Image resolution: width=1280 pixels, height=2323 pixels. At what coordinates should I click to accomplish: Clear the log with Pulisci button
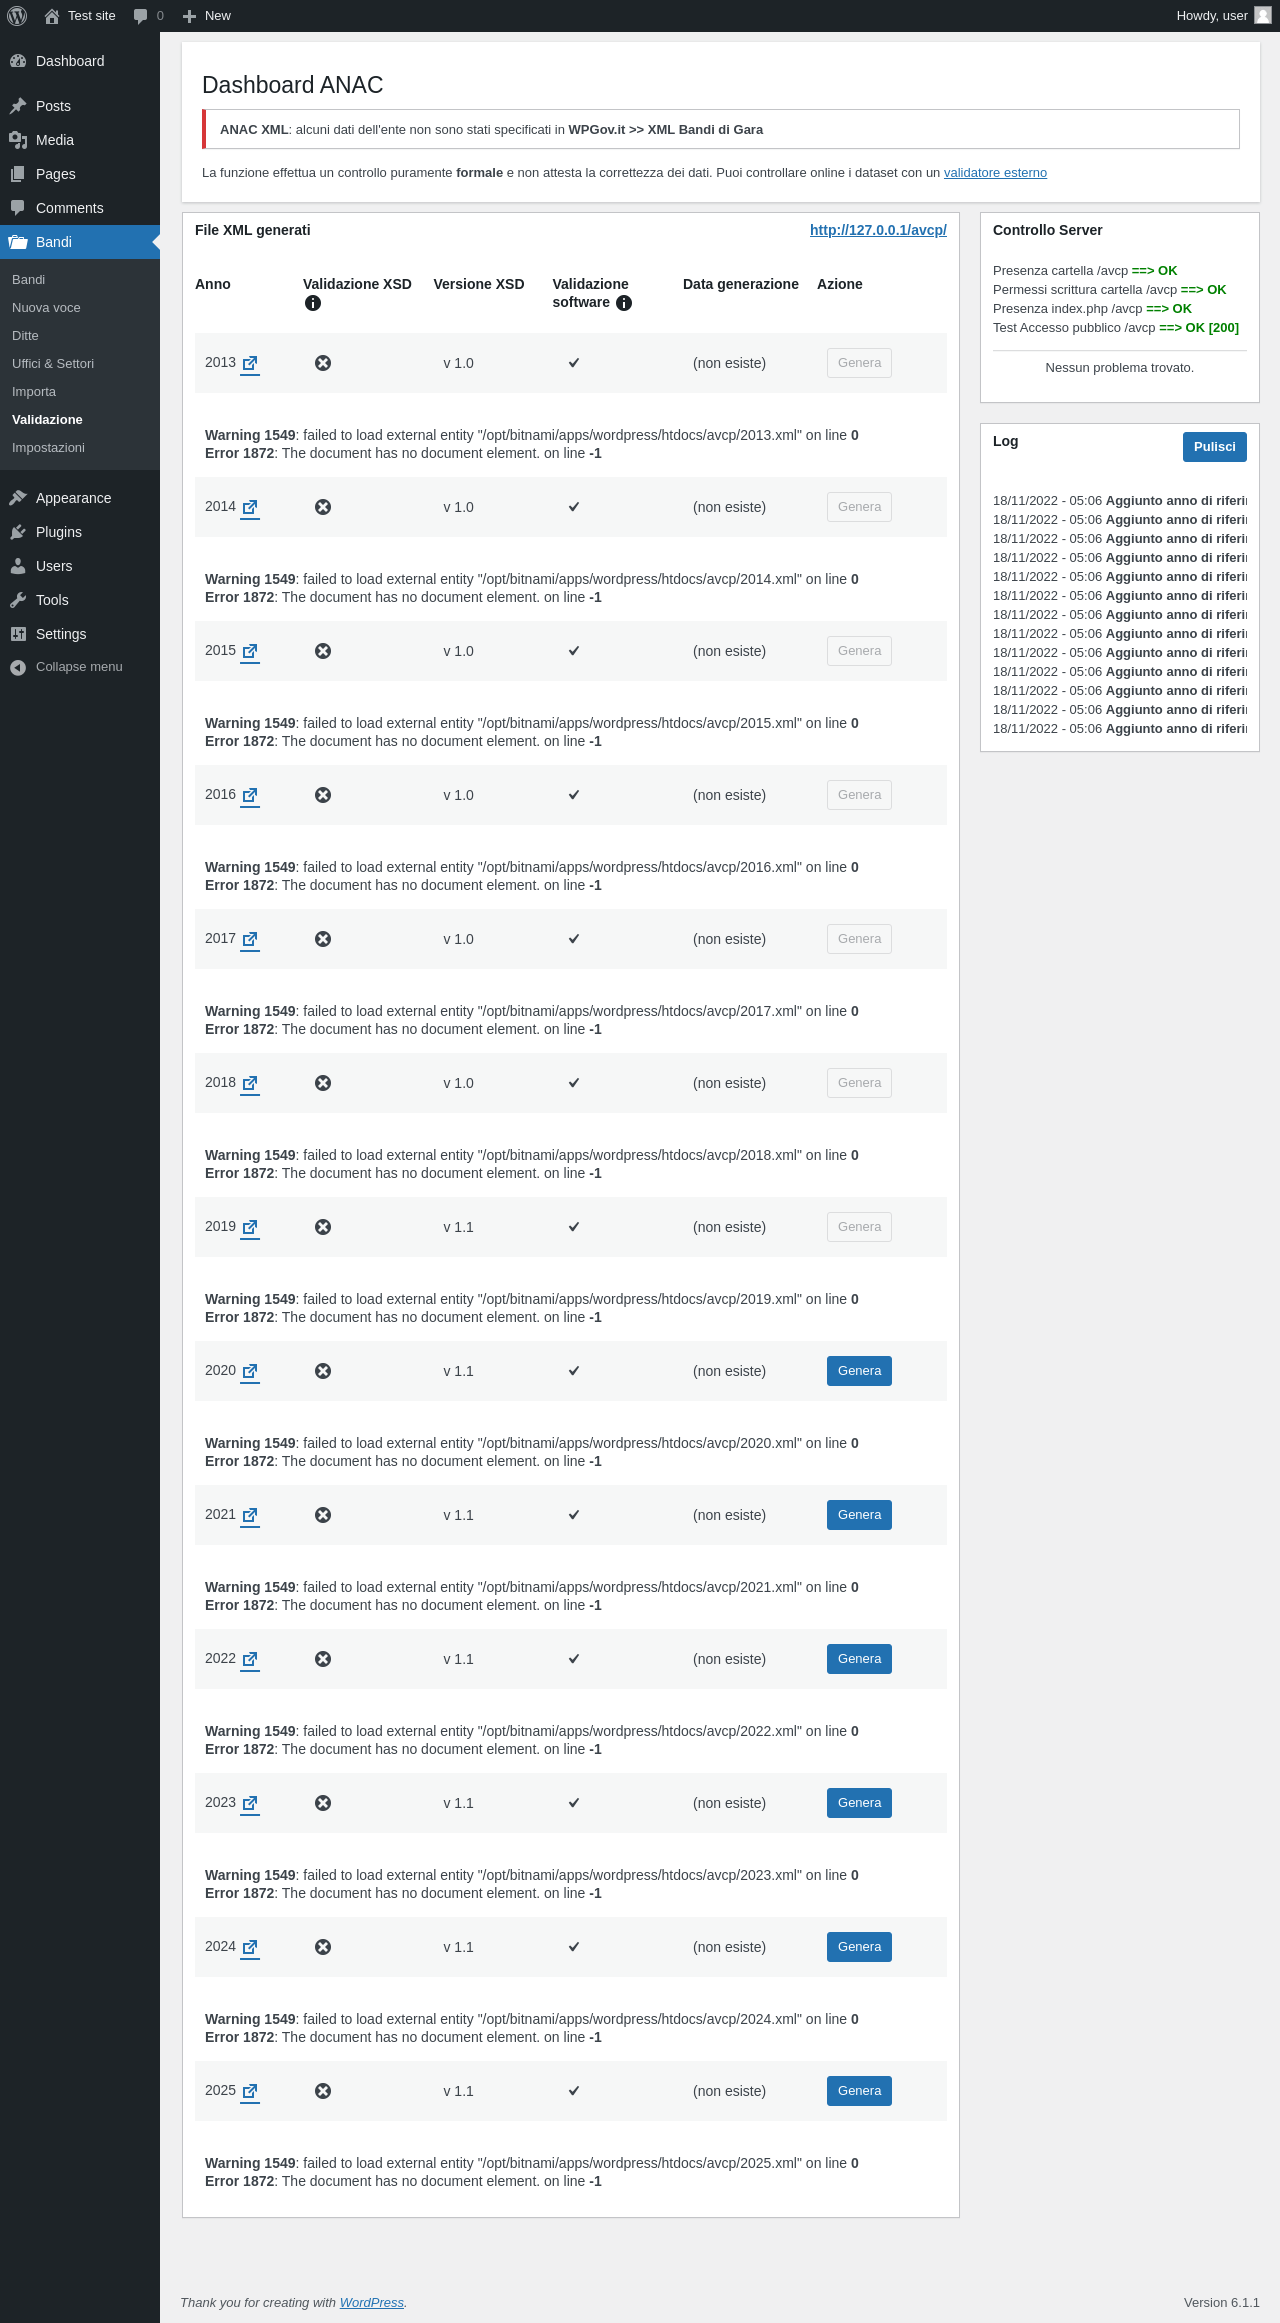click(x=1214, y=447)
